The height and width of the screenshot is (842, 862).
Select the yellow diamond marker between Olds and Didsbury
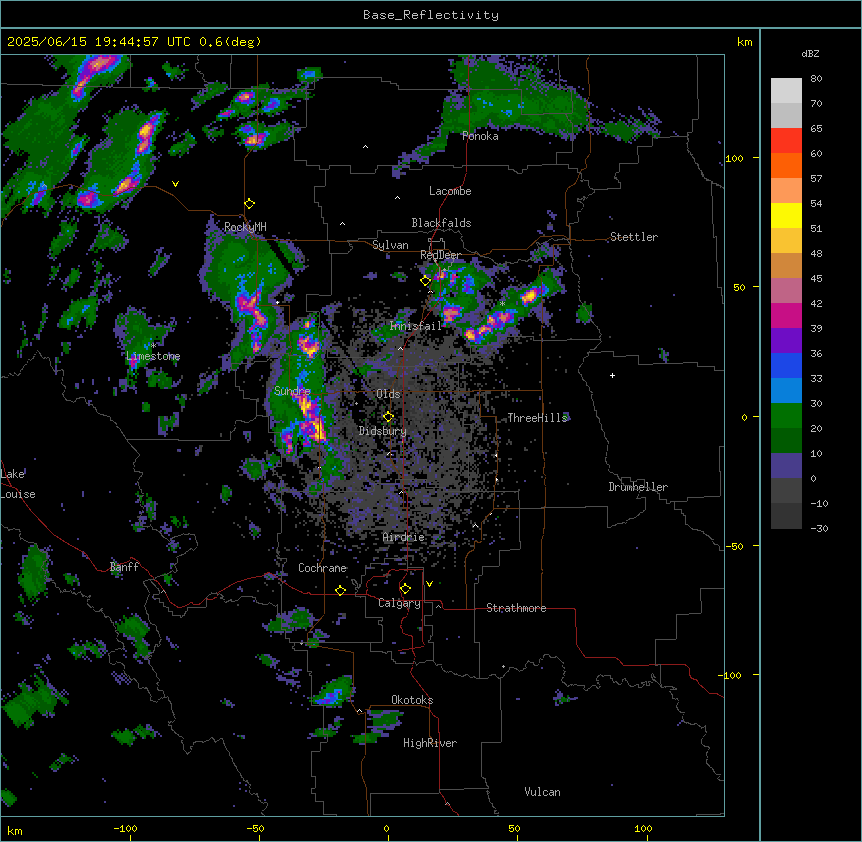[x=388, y=417]
